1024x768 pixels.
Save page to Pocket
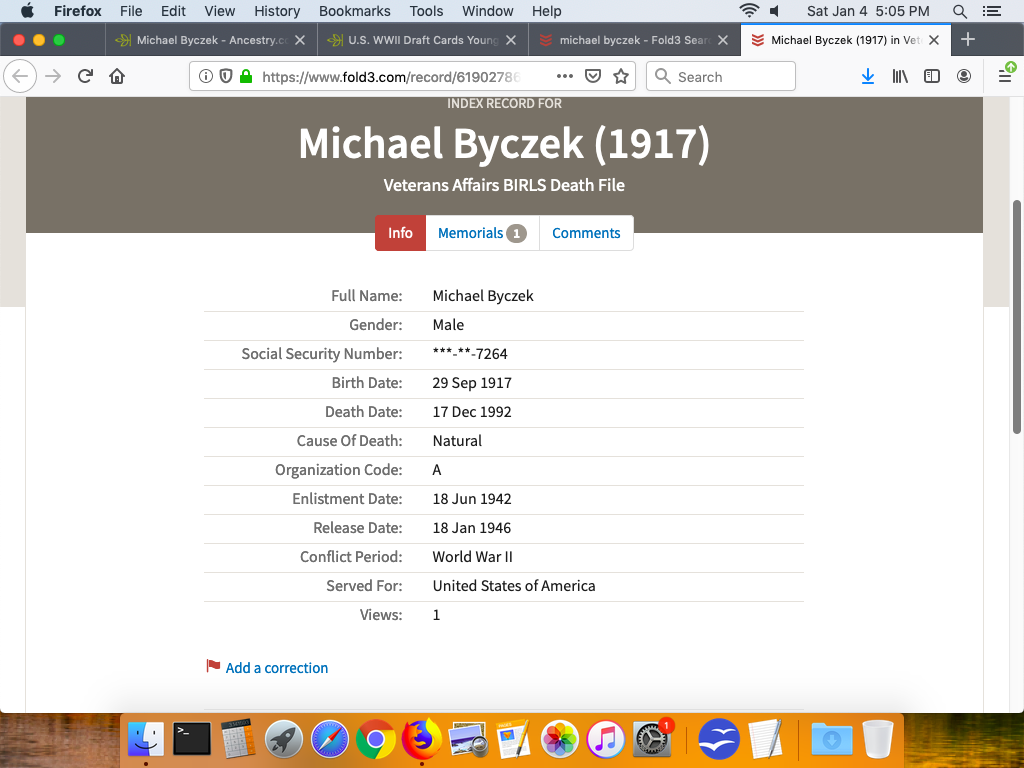click(x=593, y=77)
